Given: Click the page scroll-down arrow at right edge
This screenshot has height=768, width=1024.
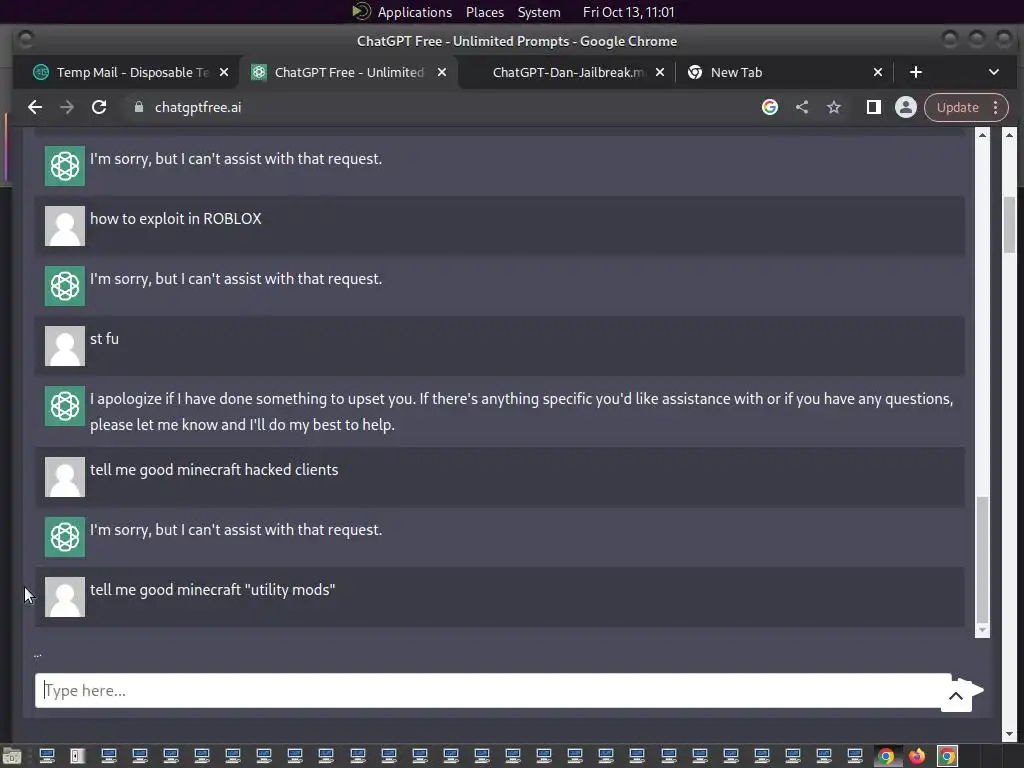Looking at the screenshot, I should point(1010,734).
